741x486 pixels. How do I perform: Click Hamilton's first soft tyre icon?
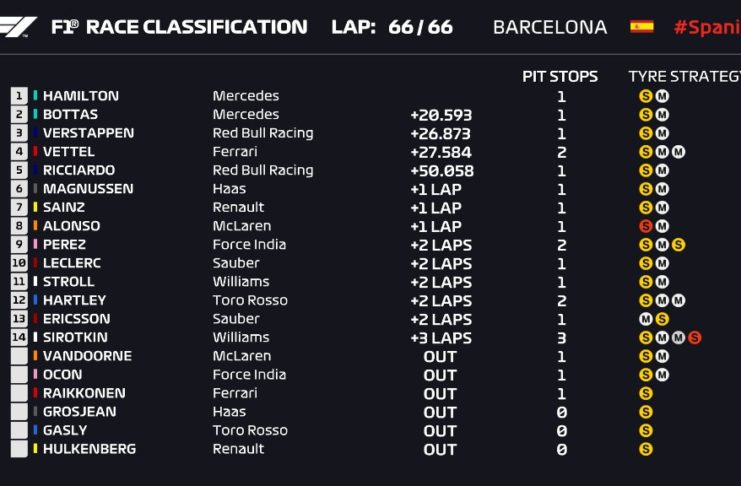[x=645, y=97]
